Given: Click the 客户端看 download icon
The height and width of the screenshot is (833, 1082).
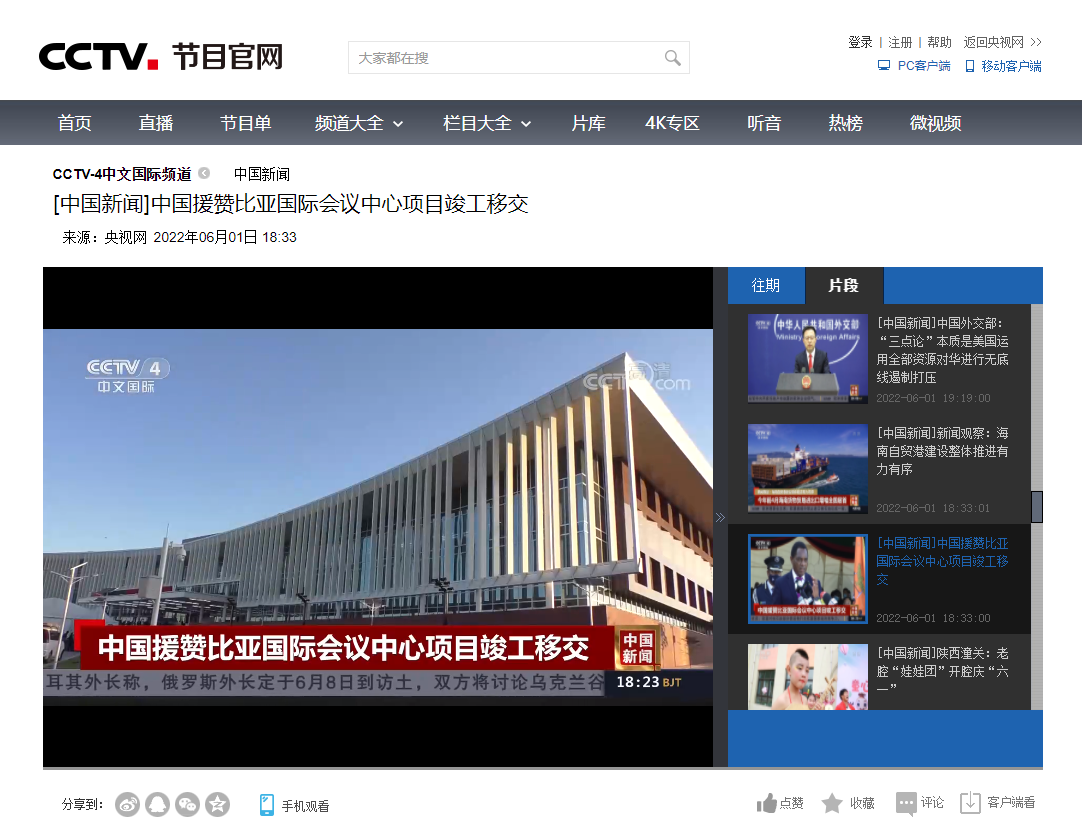Looking at the screenshot, I should pyautogui.click(x=970, y=803).
